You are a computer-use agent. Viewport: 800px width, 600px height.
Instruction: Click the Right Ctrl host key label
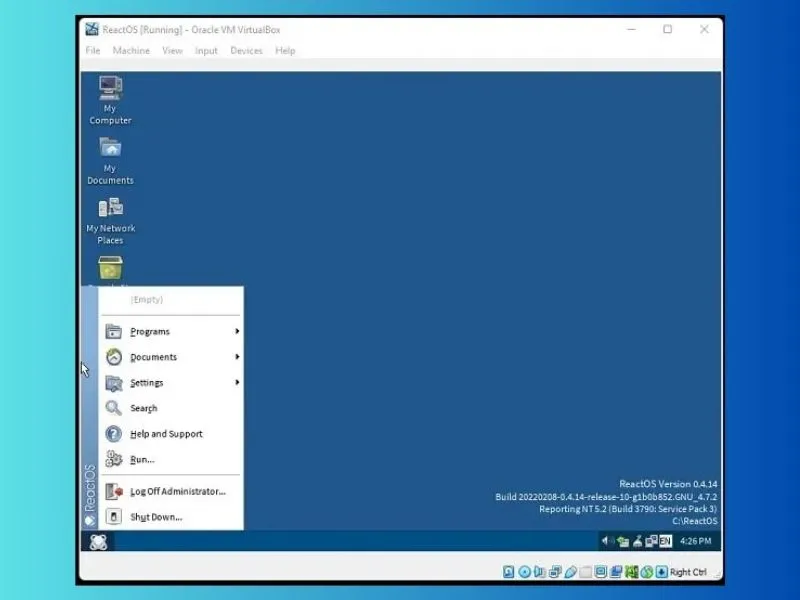point(688,572)
